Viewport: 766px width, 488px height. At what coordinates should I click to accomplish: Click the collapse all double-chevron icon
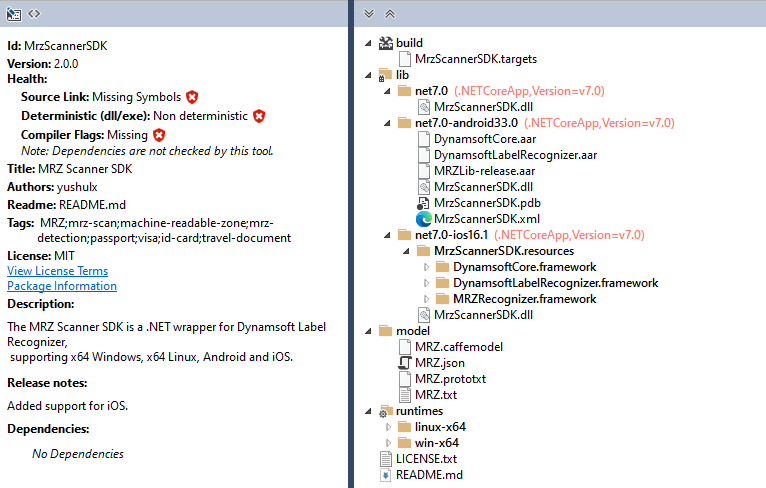pos(390,14)
